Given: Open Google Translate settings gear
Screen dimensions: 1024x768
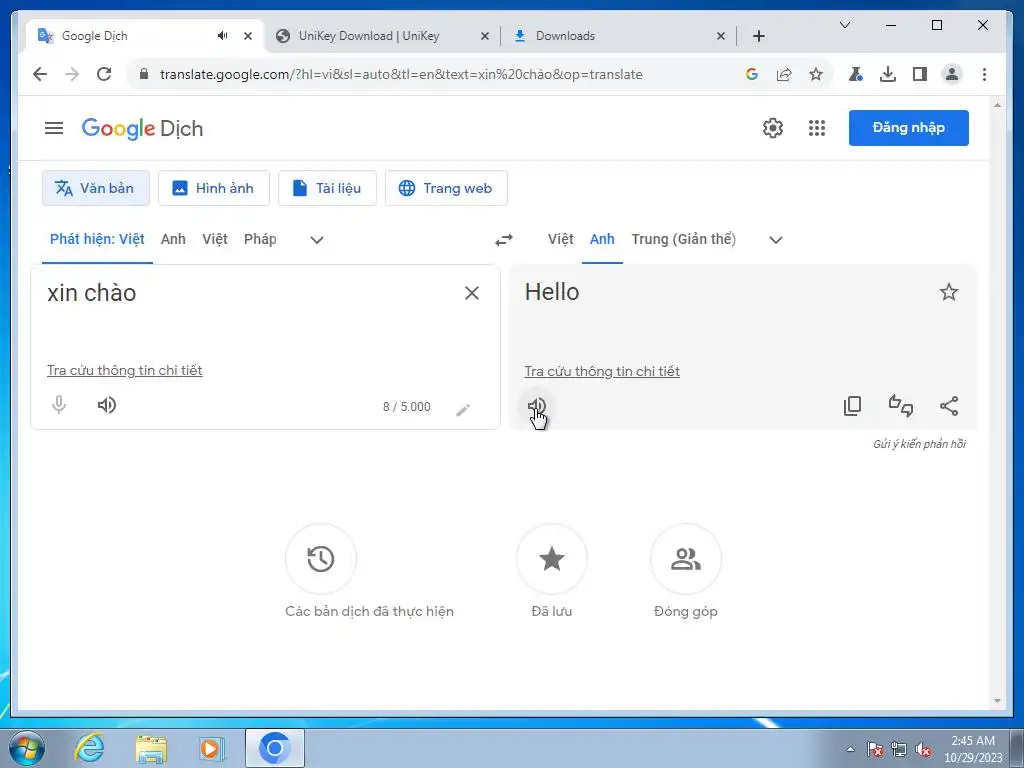Looking at the screenshot, I should coord(773,128).
